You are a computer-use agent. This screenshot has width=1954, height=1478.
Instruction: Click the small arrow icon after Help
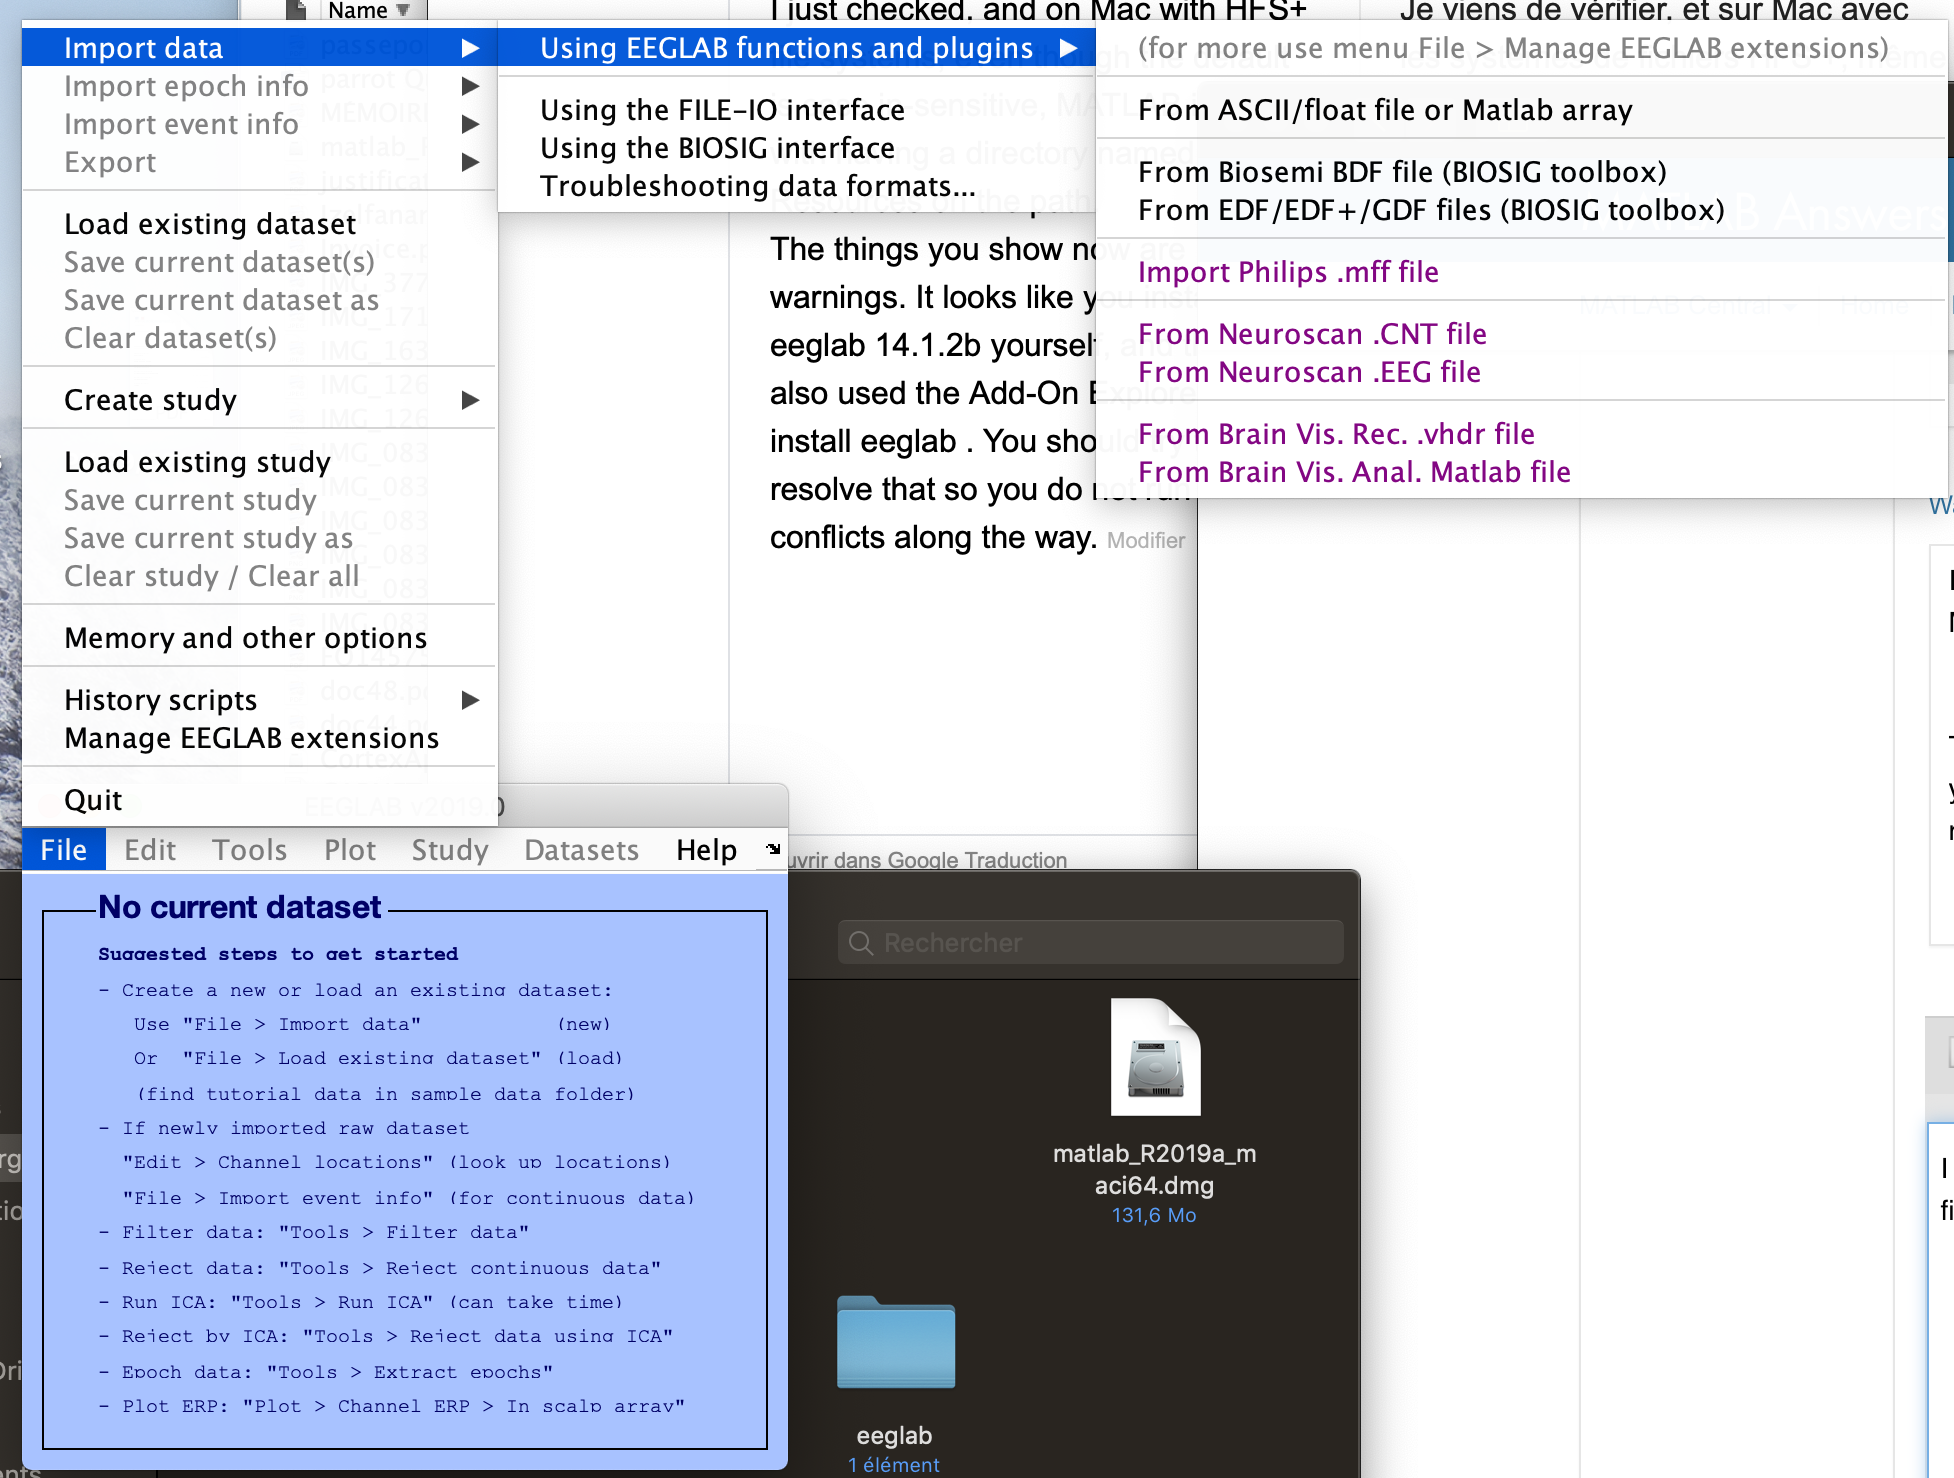pyautogui.click(x=773, y=849)
